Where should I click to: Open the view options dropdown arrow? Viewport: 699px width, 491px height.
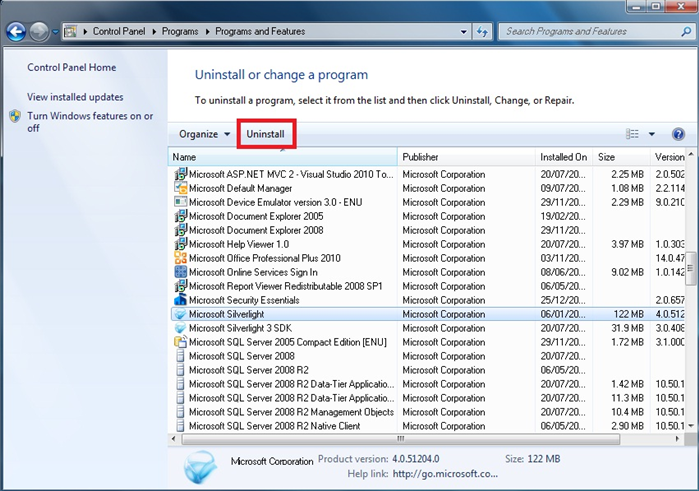pyautogui.click(x=651, y=134)
